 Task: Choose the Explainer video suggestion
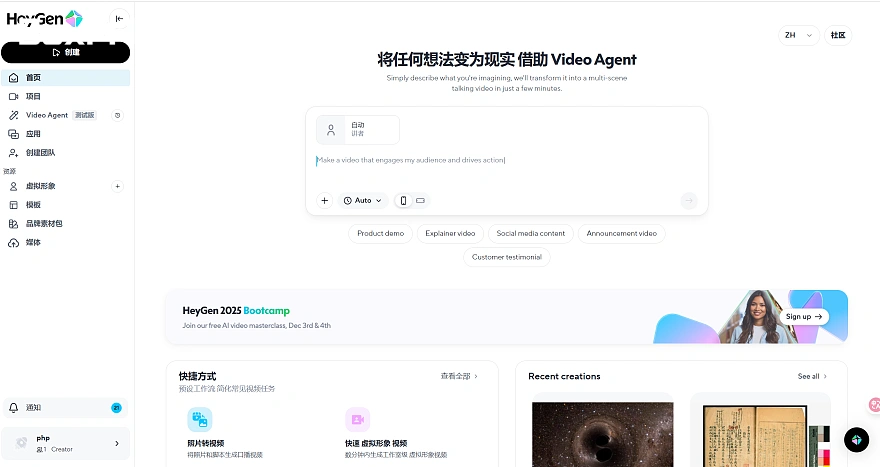pyautogui.click(x=450, y=234)
